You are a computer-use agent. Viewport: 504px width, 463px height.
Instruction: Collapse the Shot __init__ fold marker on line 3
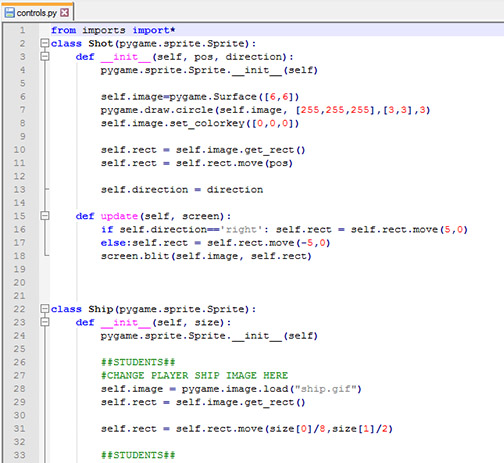pos(44,57)
